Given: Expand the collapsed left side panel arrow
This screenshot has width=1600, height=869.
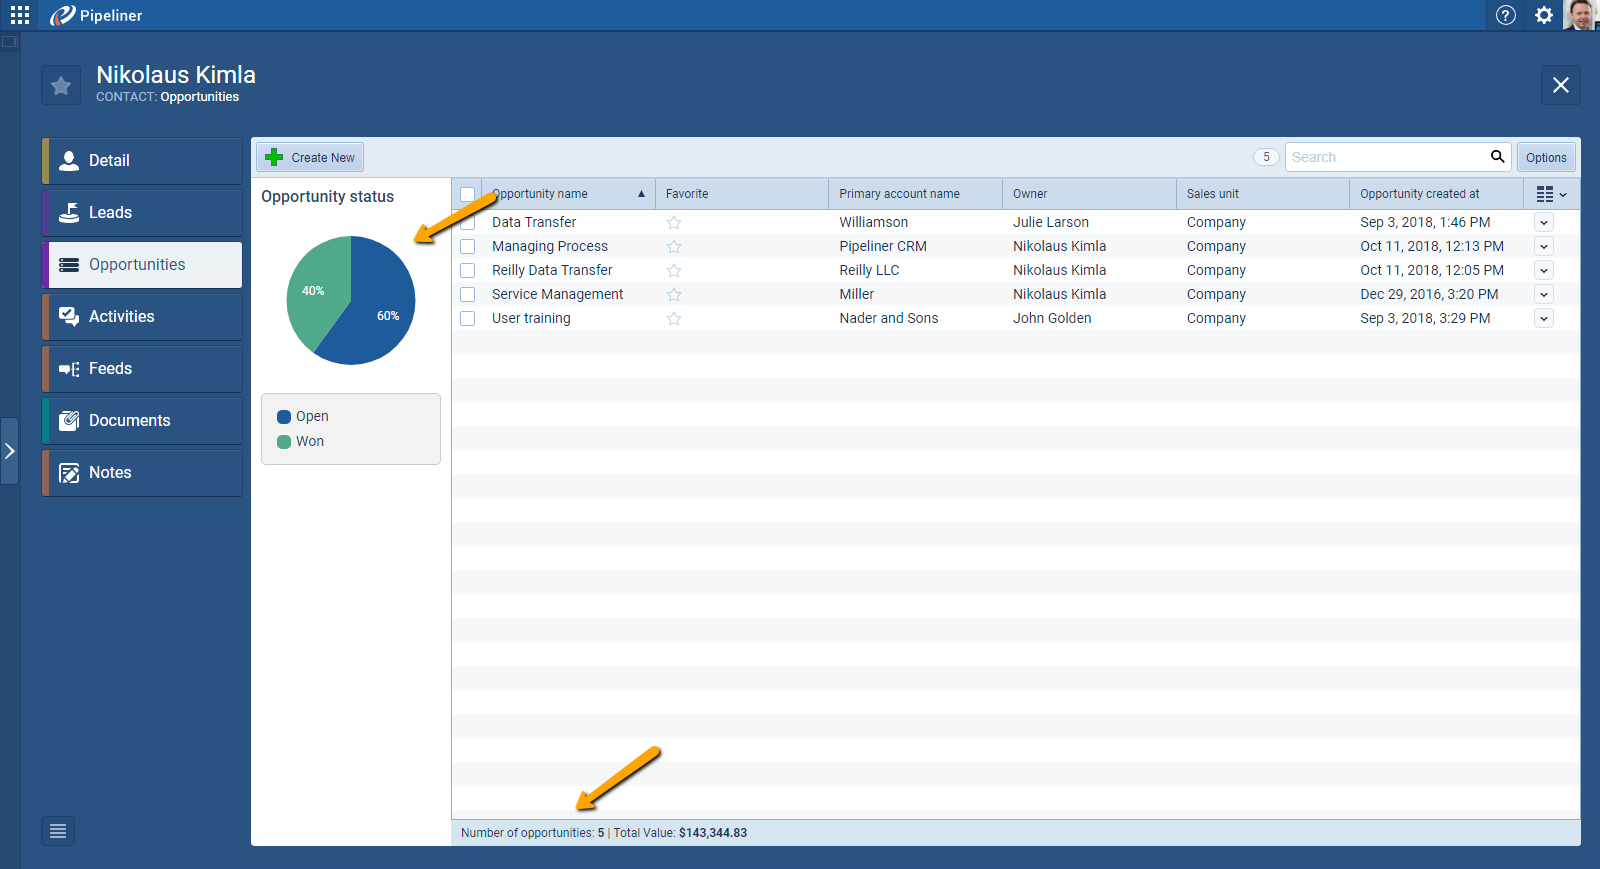Looking at the screenshot, I should click(9, 451).
